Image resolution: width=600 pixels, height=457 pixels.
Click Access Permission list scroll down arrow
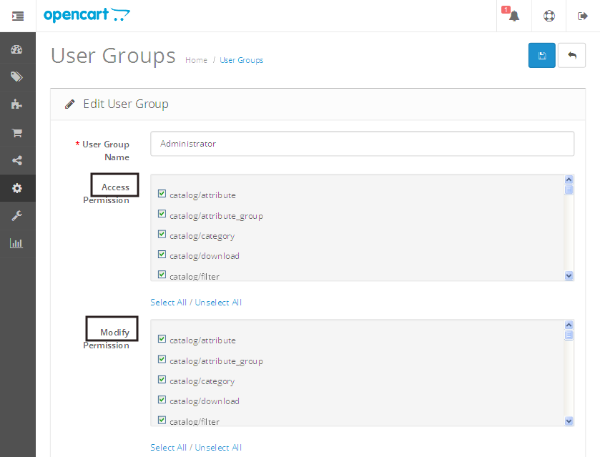pos(569,276)
